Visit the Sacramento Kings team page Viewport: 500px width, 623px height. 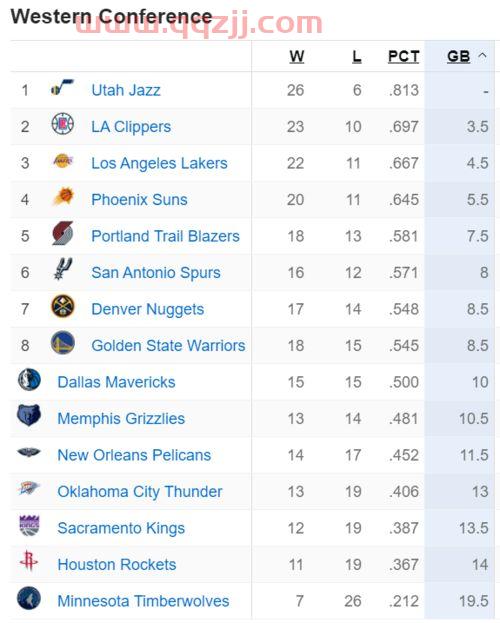121,528
